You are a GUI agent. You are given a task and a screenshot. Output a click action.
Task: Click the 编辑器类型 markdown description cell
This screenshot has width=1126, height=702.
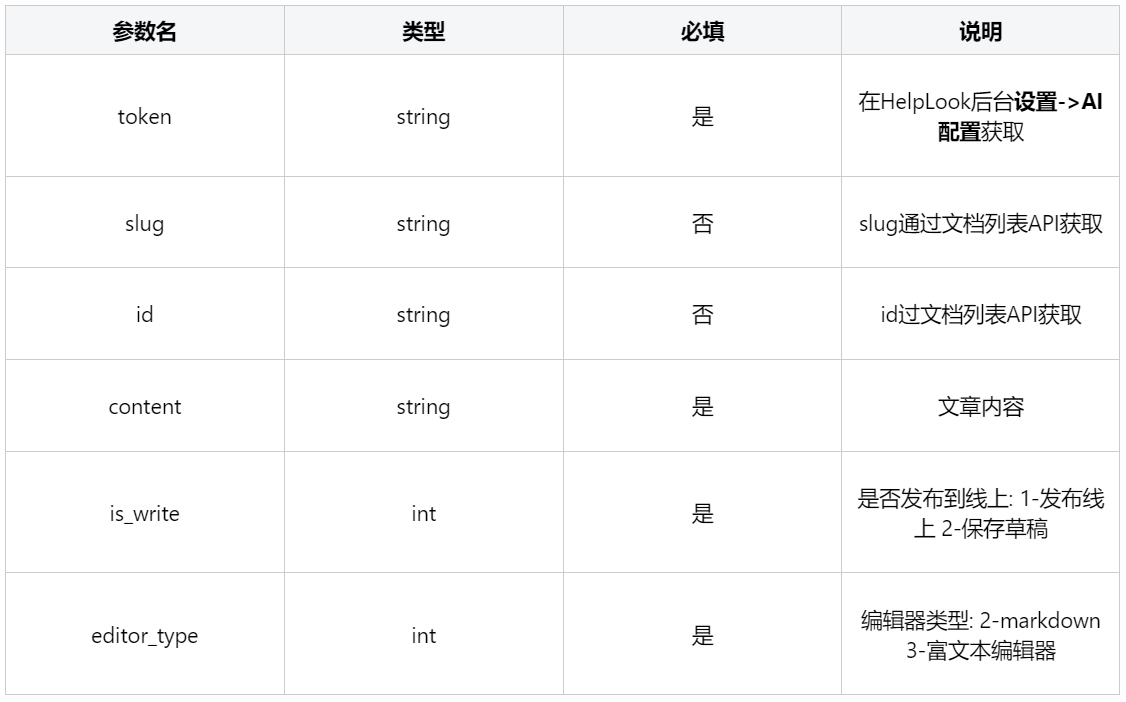tap(980, 636)
